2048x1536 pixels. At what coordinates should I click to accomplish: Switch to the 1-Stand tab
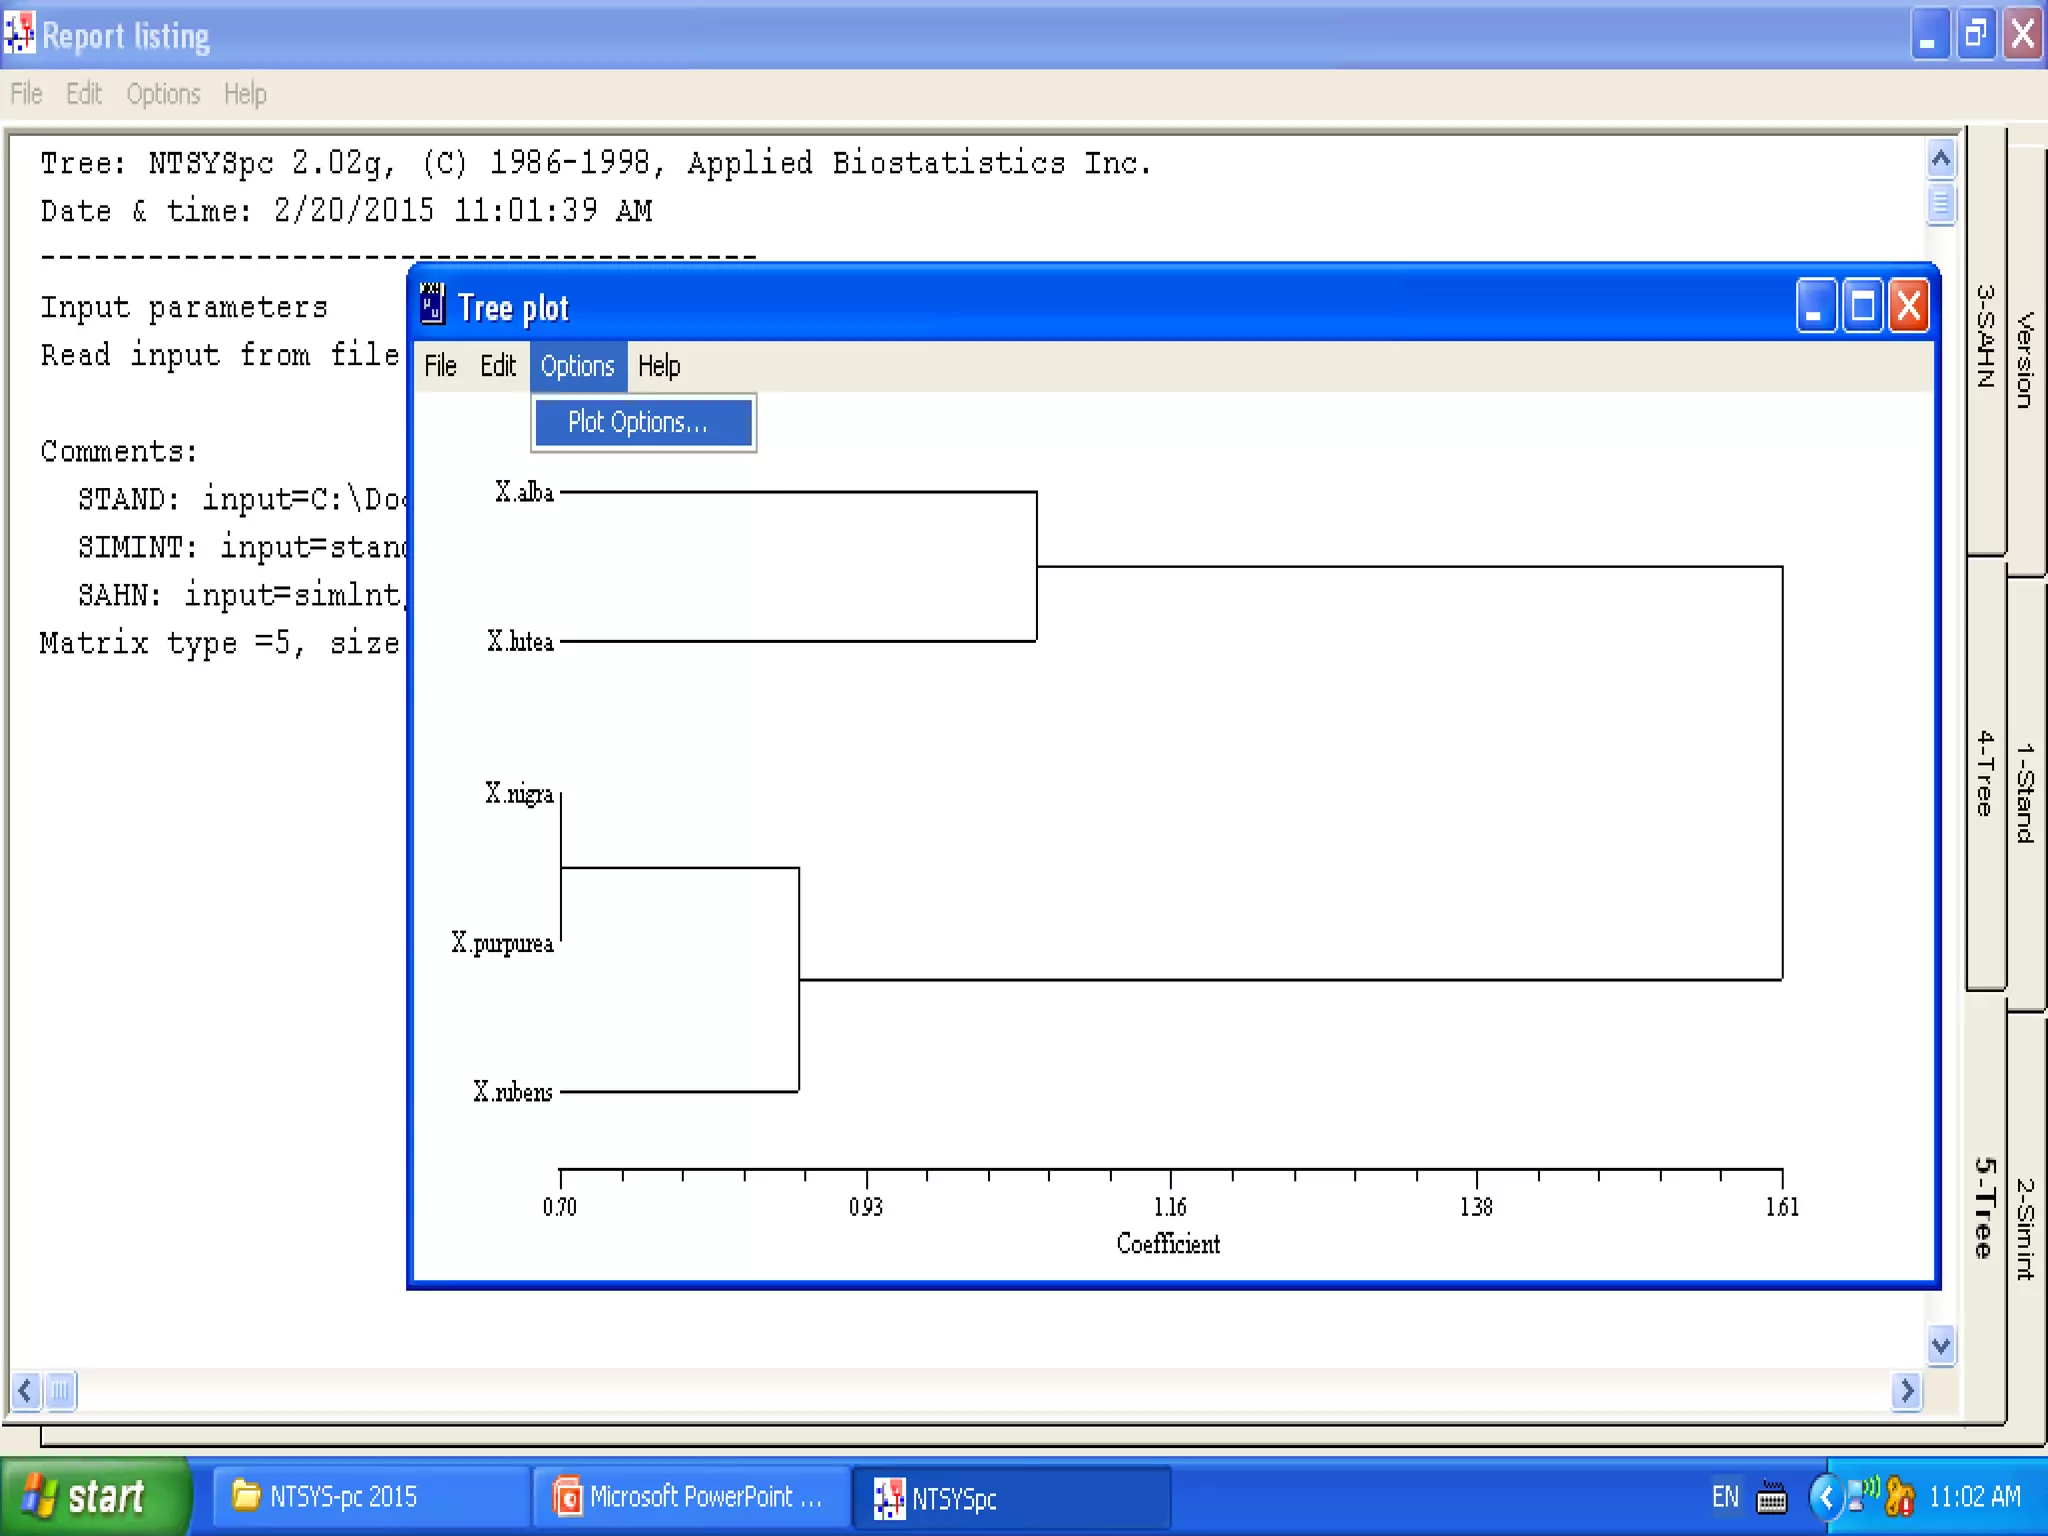click(x=2026, y=791)
